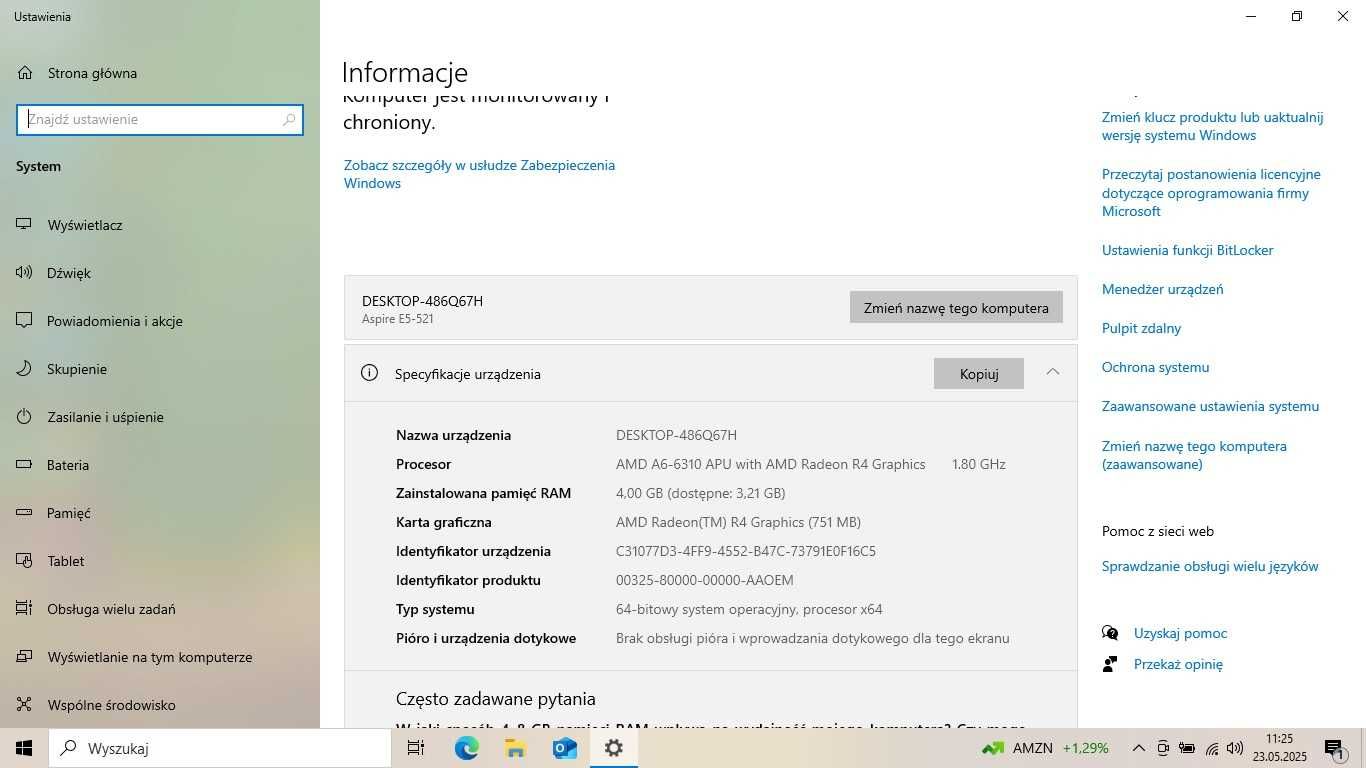Click the Skupienie moon icon
This screenshot has width=1366, height=768.
[25, 369]
